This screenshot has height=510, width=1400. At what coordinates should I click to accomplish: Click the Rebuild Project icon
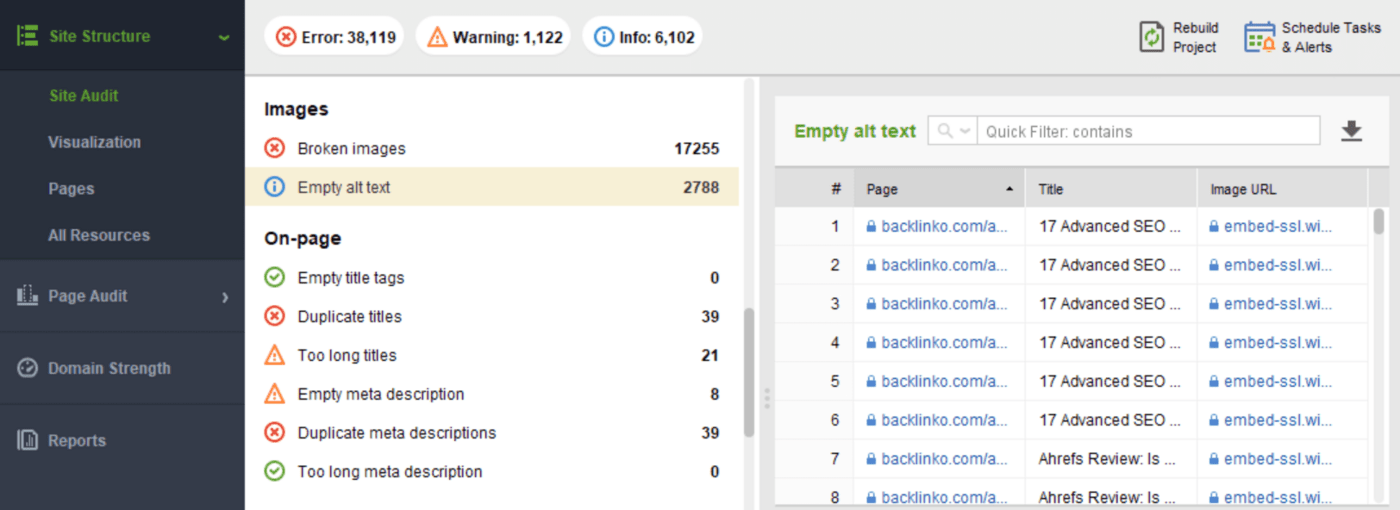pos(1152,37)
